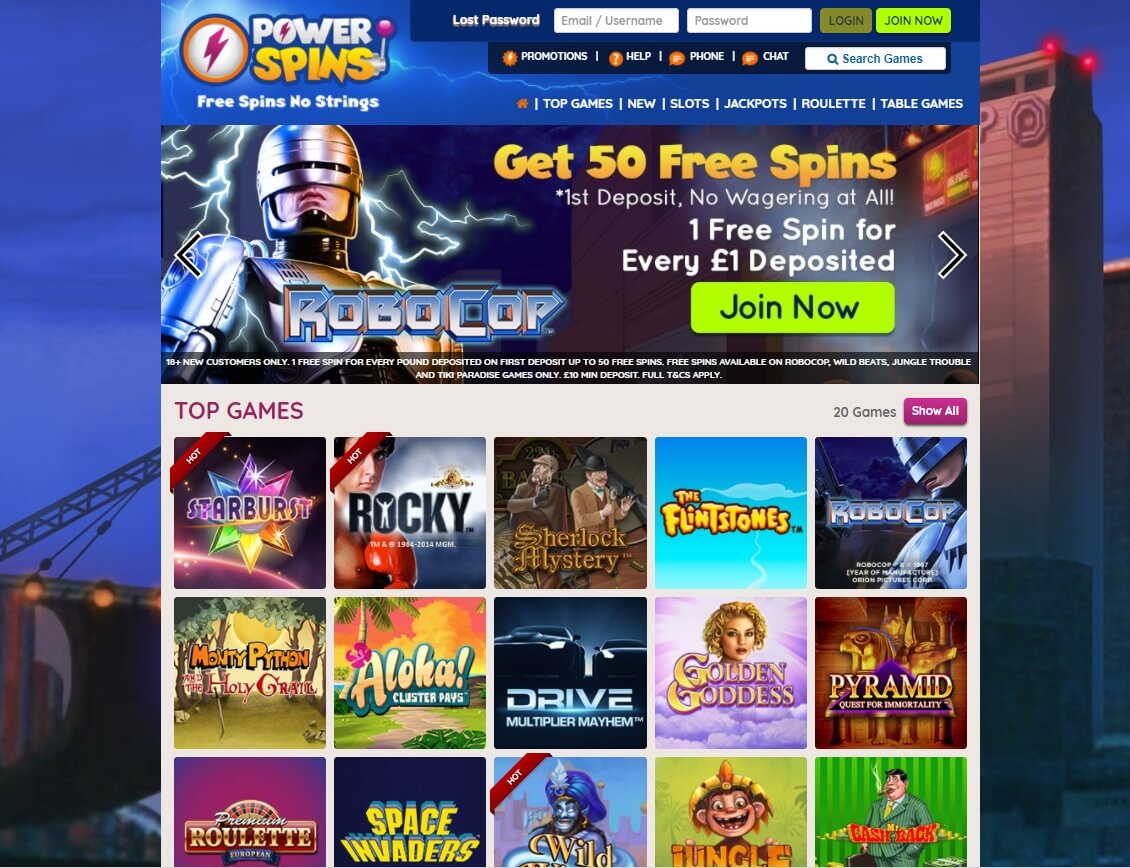1130x868 pixels.
Task: Click the green Join Now banner button
Action: 793,307
